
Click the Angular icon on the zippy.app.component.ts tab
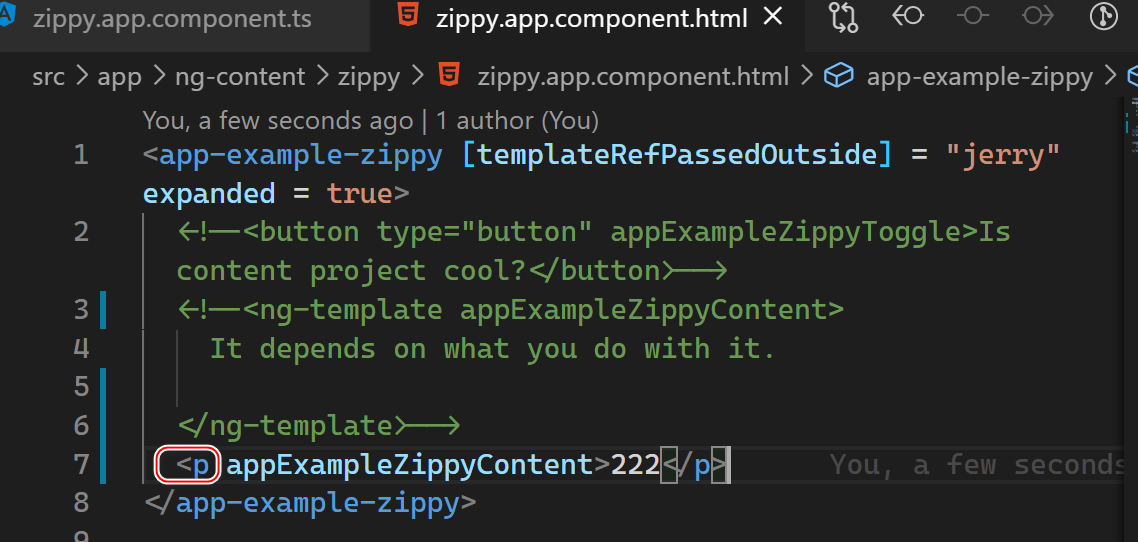click(x=8, y=17)
